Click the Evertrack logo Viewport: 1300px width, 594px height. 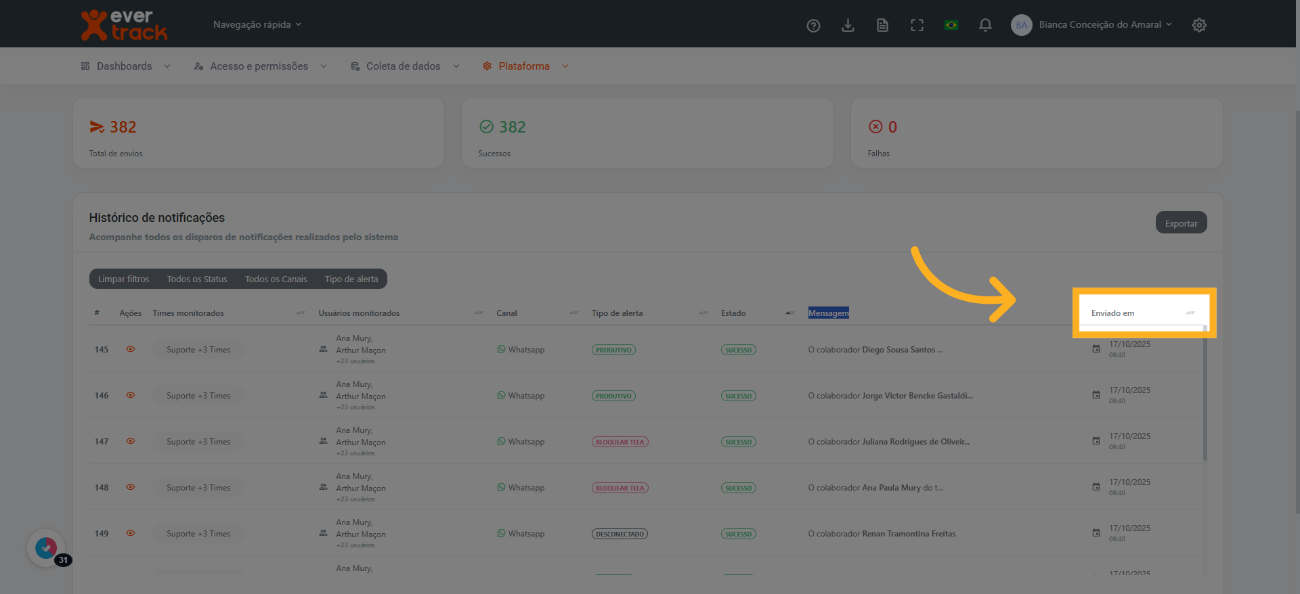pos(124,24)
